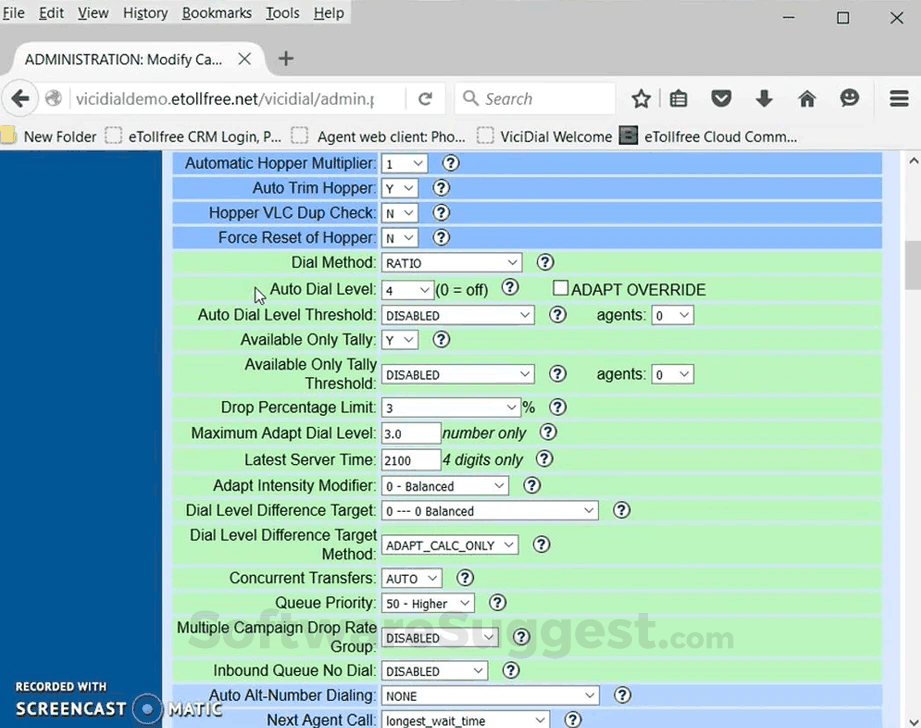Open help for the Dial Method setting
The image size is (921, 728).
coord(544,262)
